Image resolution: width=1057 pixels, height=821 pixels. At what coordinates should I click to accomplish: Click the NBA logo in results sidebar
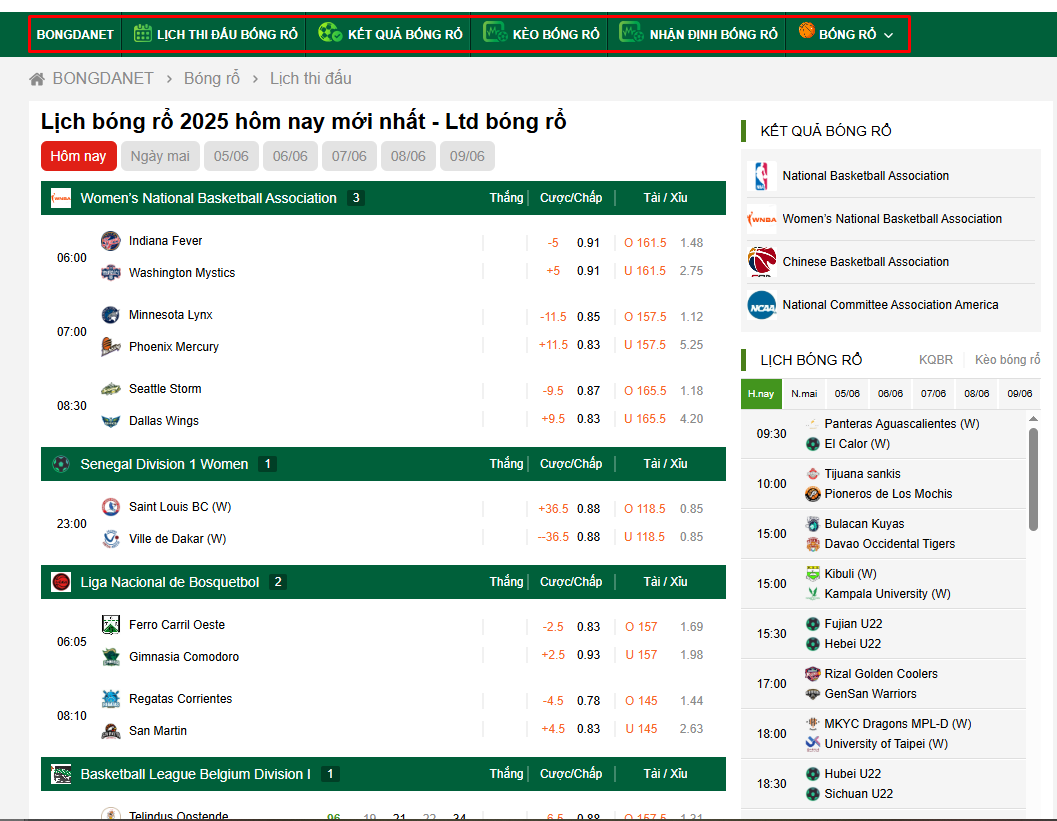coord(762,176)
